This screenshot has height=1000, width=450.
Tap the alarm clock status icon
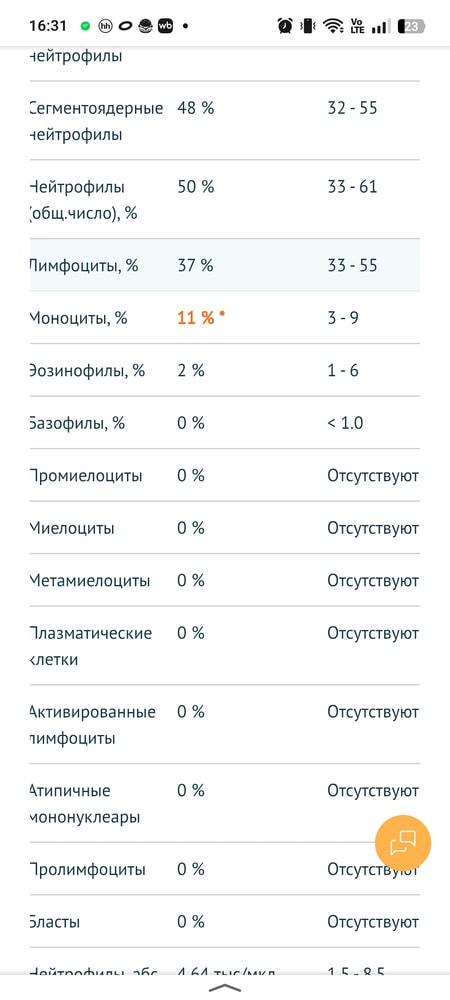tap(285, 26)
